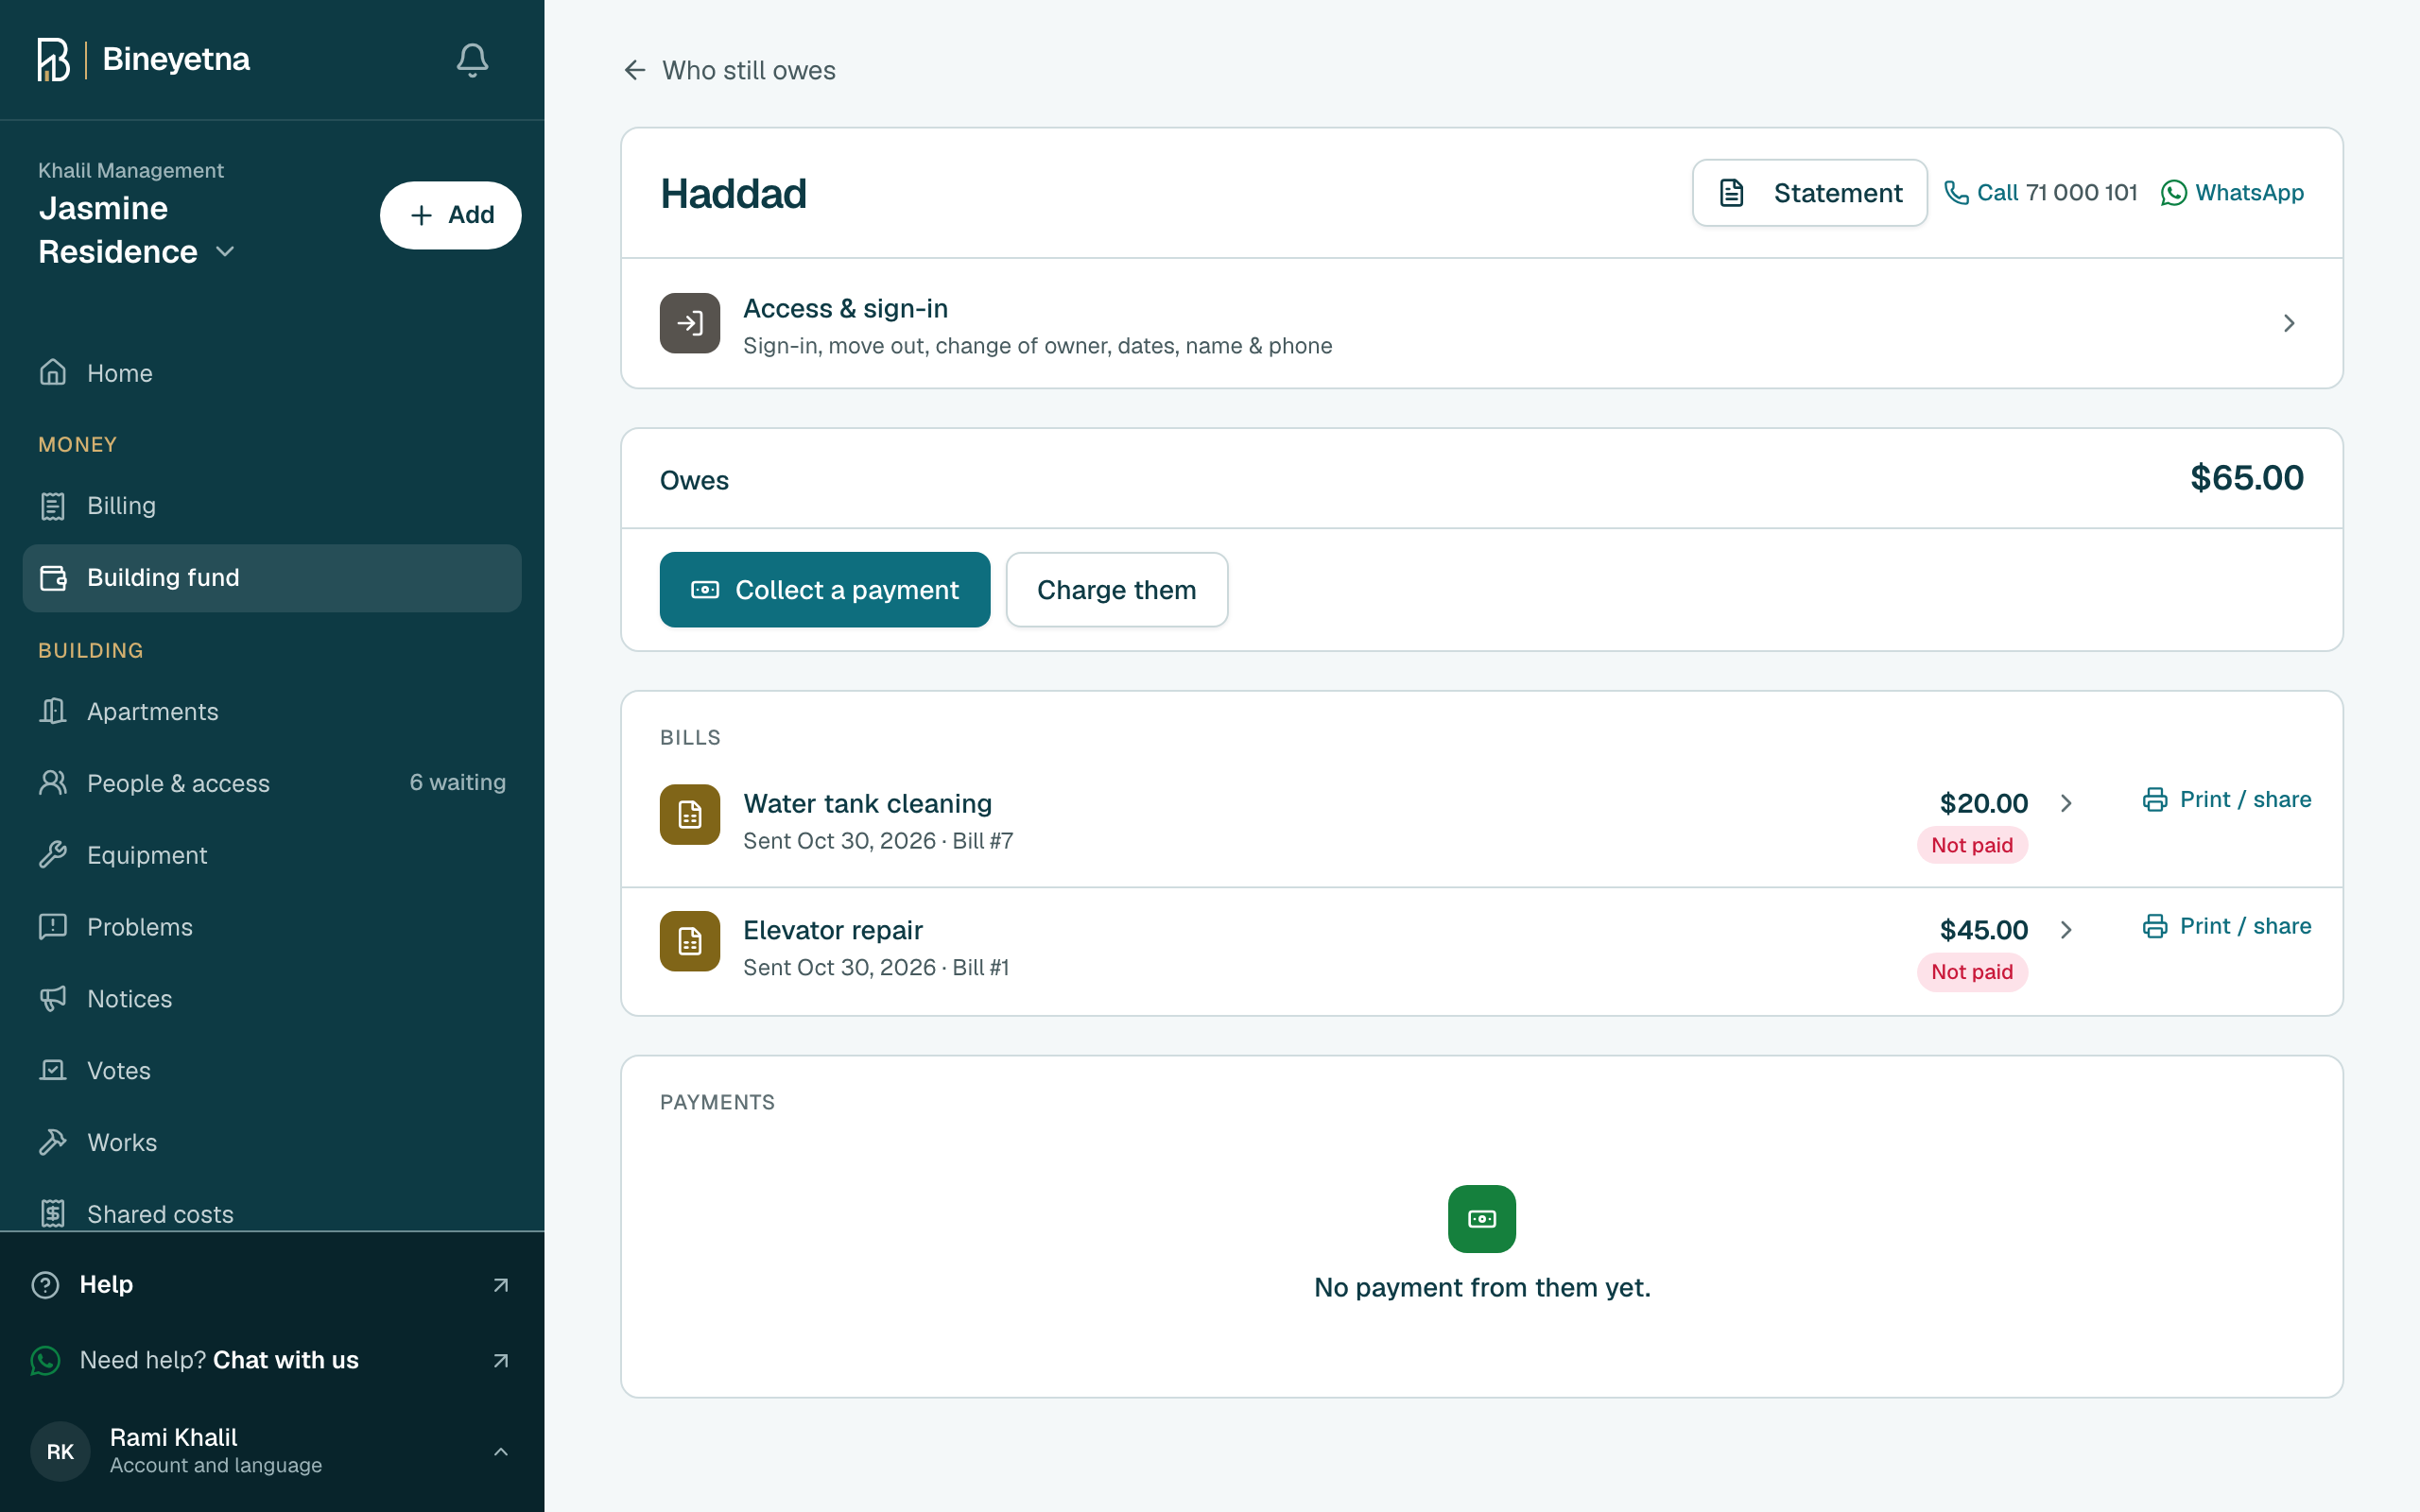
Task: Click the printer icon for Elevator repair
Action: pyautogui.click(x=2155, y=926)
